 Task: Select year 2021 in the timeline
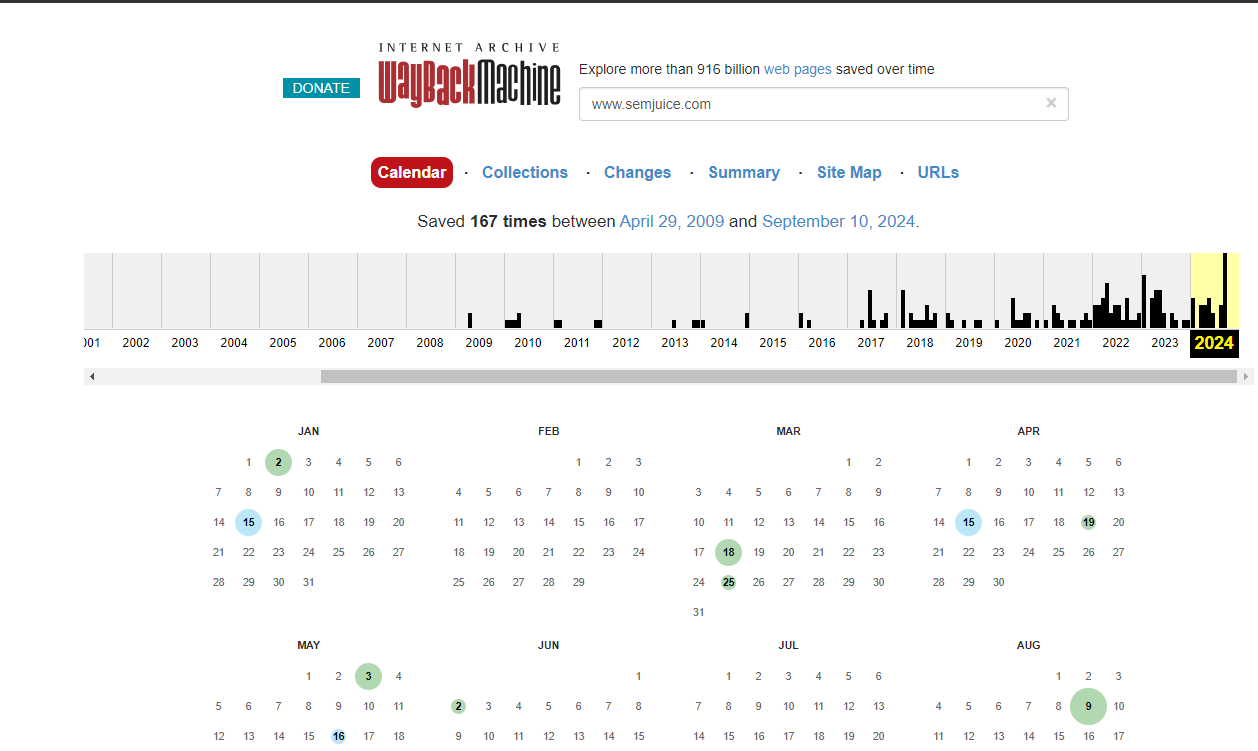click(1067, 343)
